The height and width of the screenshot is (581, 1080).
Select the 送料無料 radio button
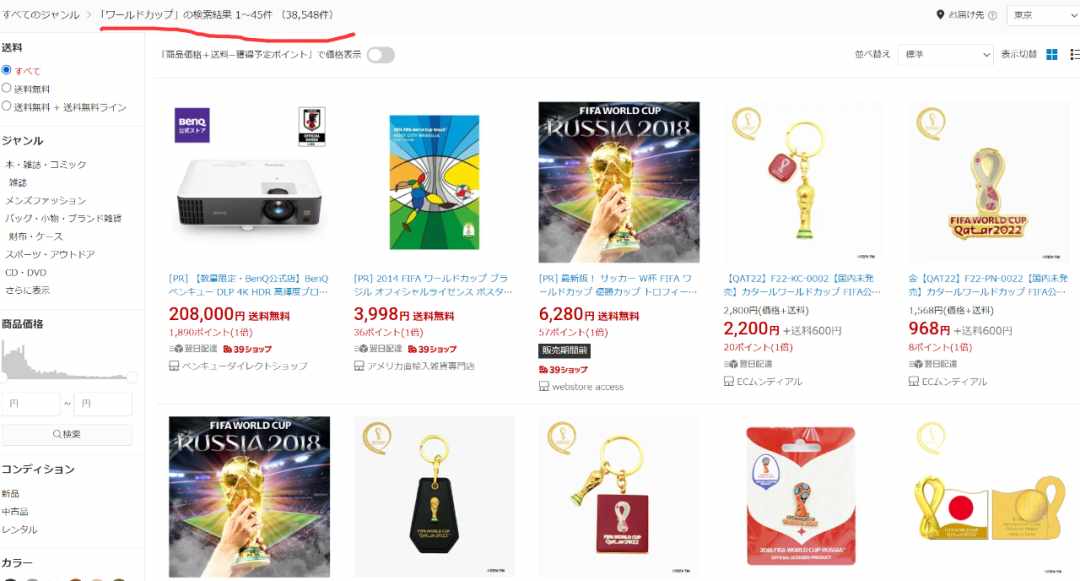point(6,88)
